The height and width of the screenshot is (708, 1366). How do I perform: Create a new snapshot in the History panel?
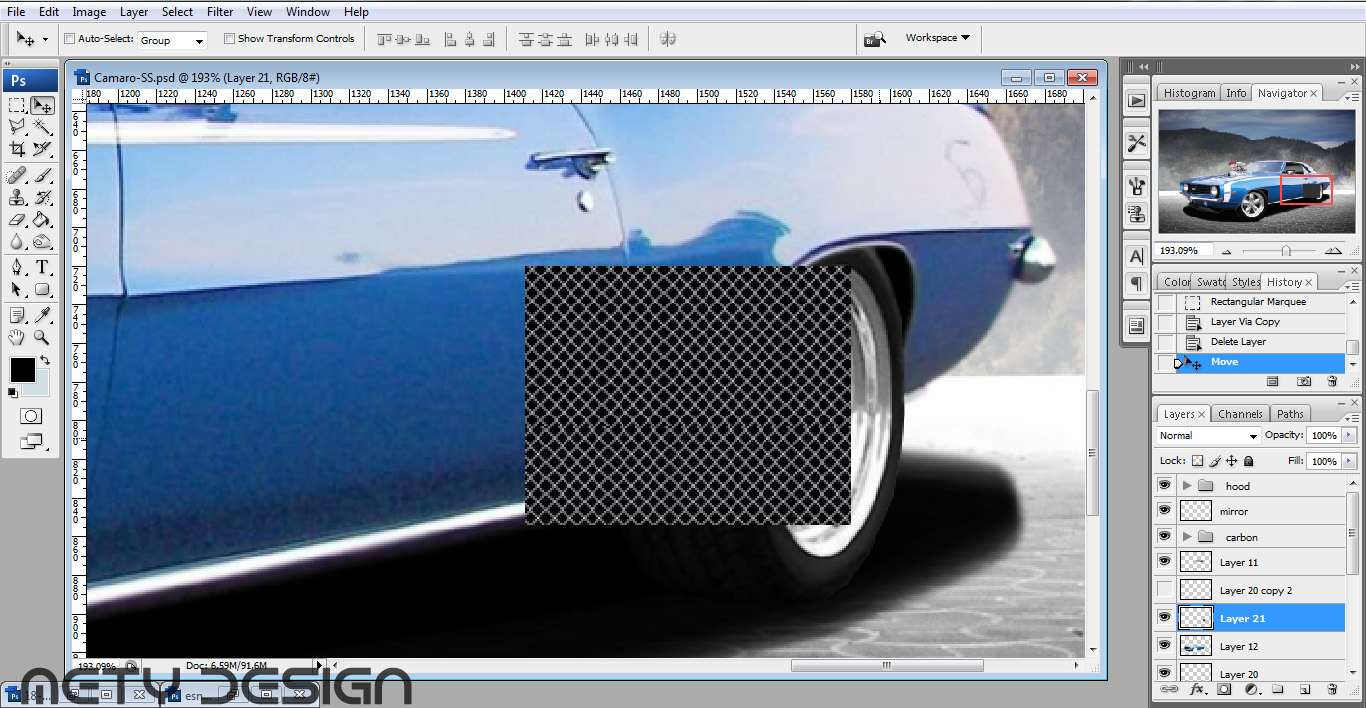coord(1304,381)
